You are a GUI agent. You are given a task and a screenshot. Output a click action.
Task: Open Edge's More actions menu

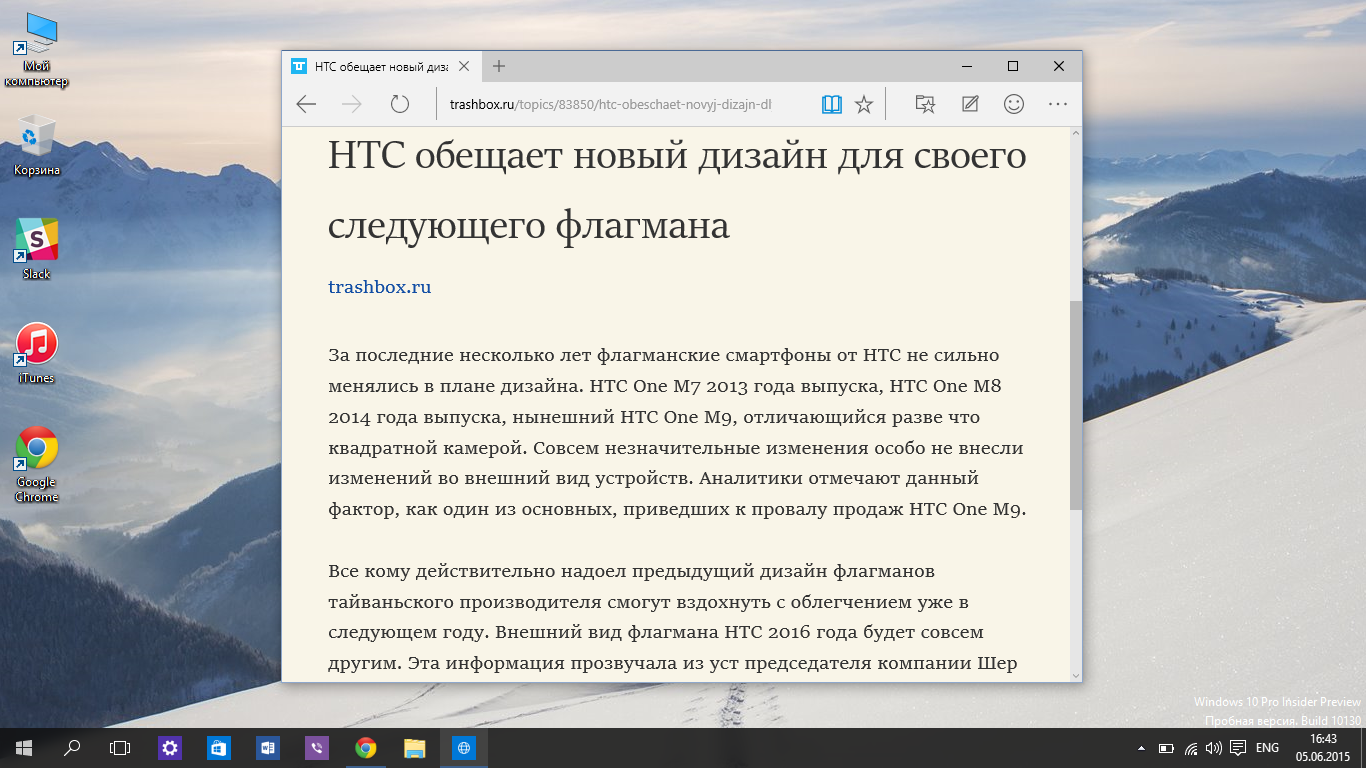1058,104
